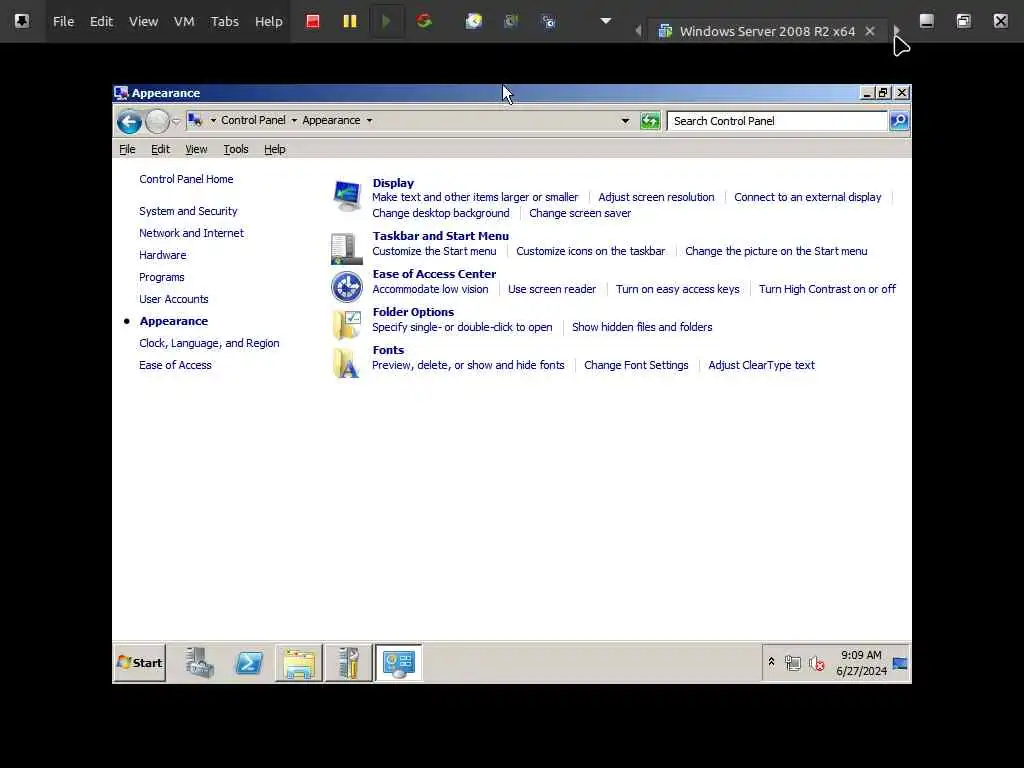Click Customize icons on the taskbar

[x=590, y=251]
